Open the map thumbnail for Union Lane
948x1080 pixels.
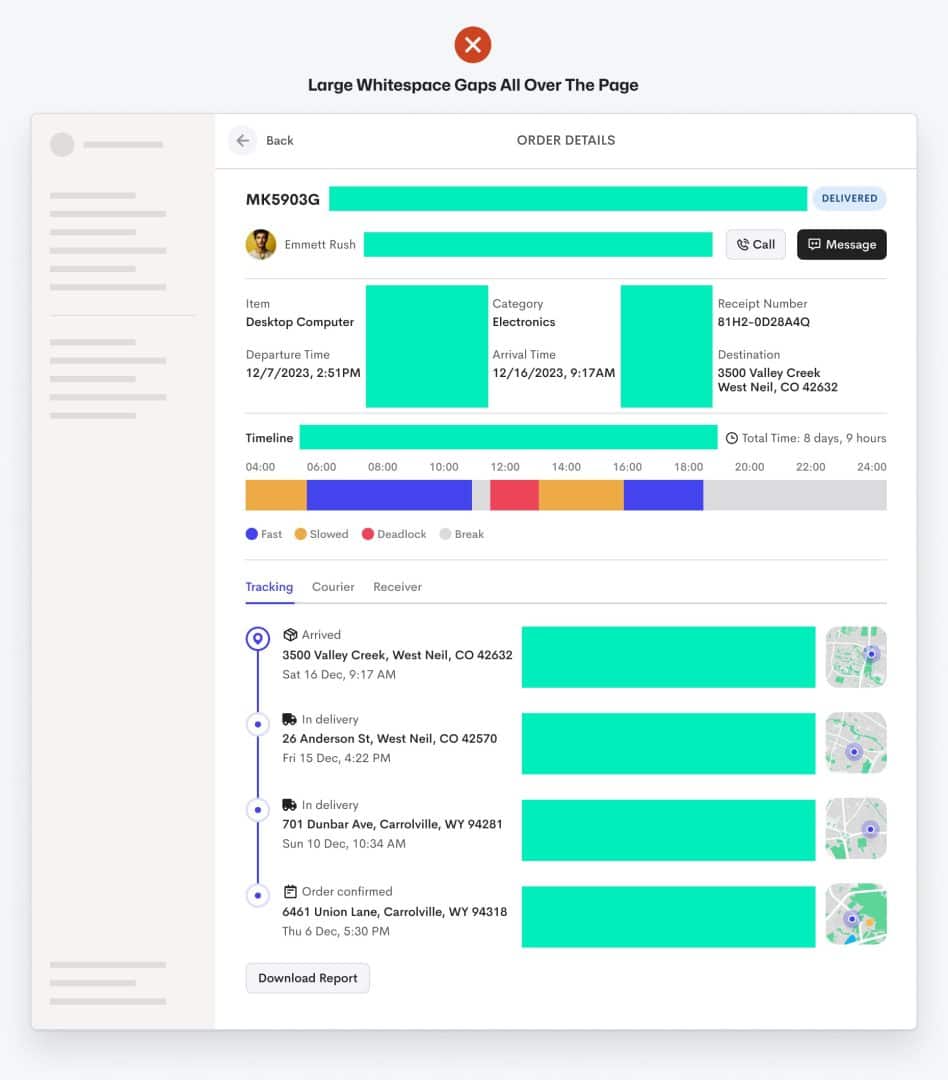pos(856,914)
